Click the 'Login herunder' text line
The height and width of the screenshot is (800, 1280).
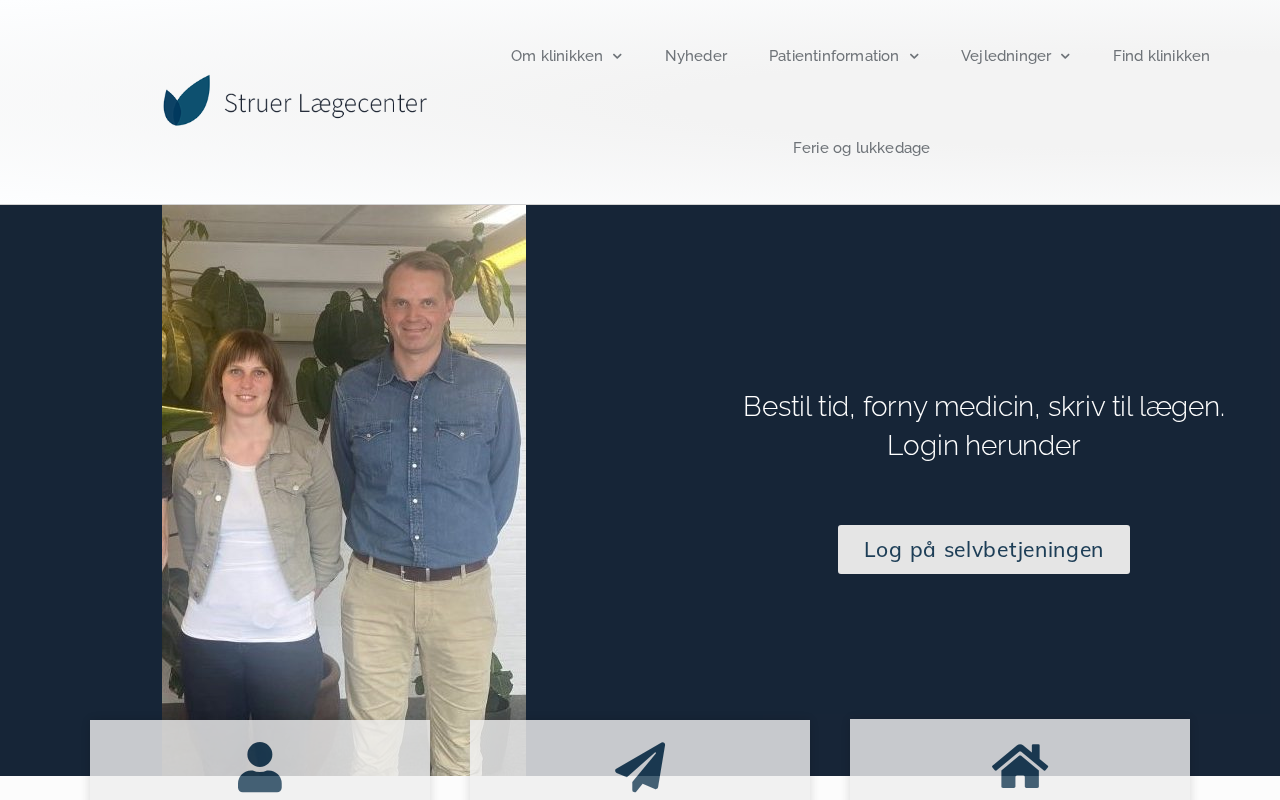point(984,446)
